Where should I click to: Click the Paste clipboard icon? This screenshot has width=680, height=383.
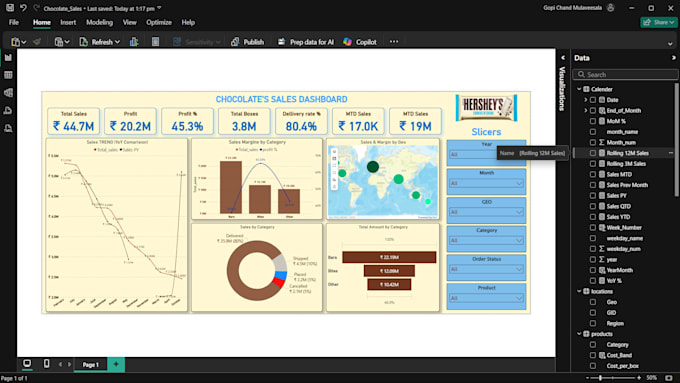tap(16, 42)
